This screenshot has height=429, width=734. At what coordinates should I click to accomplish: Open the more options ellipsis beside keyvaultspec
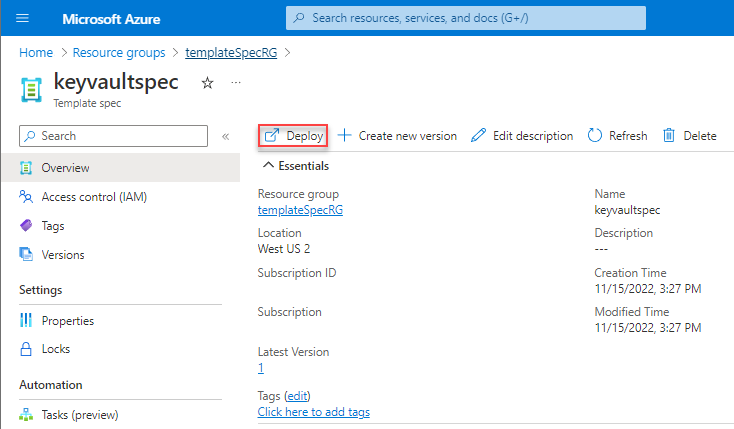236,84
